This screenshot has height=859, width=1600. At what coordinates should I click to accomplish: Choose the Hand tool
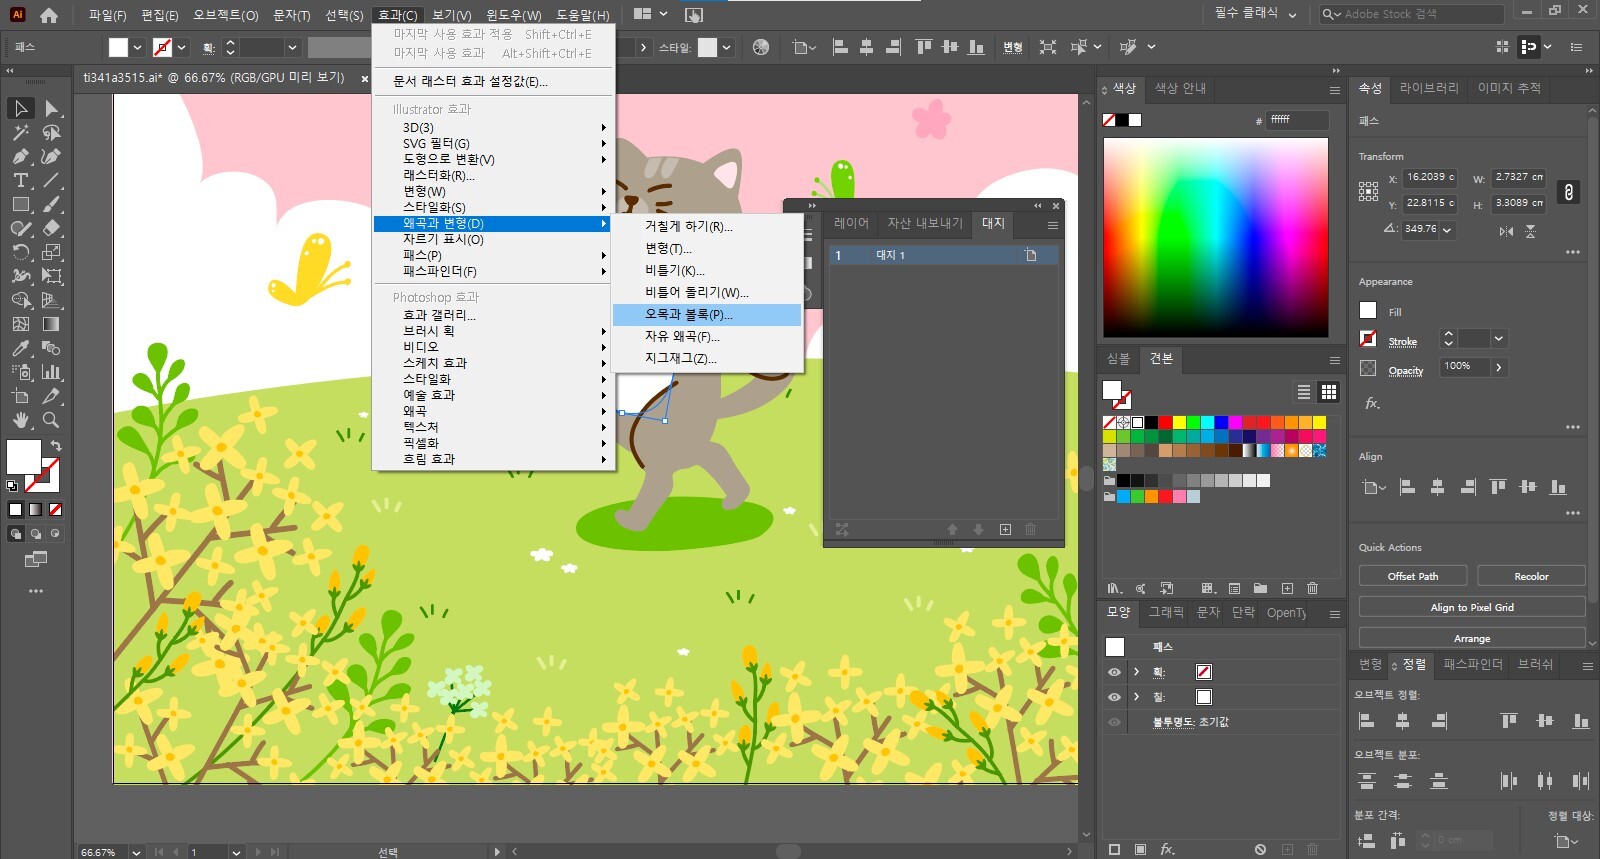pyautogui.click(x=20, y=420)
